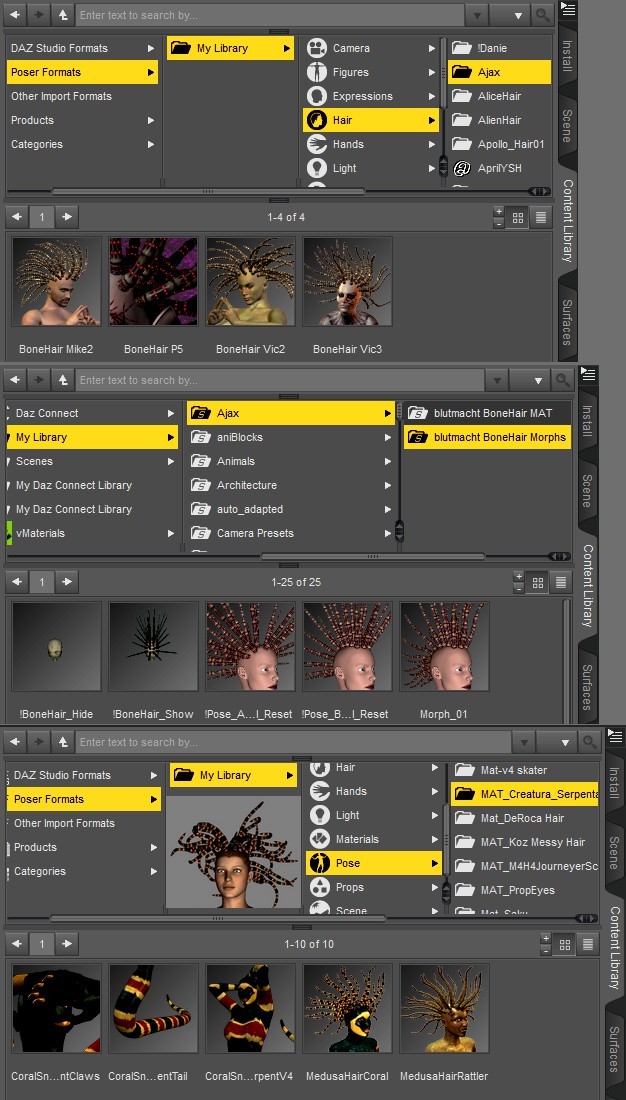
Task: Switch to Install tab in 1-10 of 10 pane
Action: point(613,785)
